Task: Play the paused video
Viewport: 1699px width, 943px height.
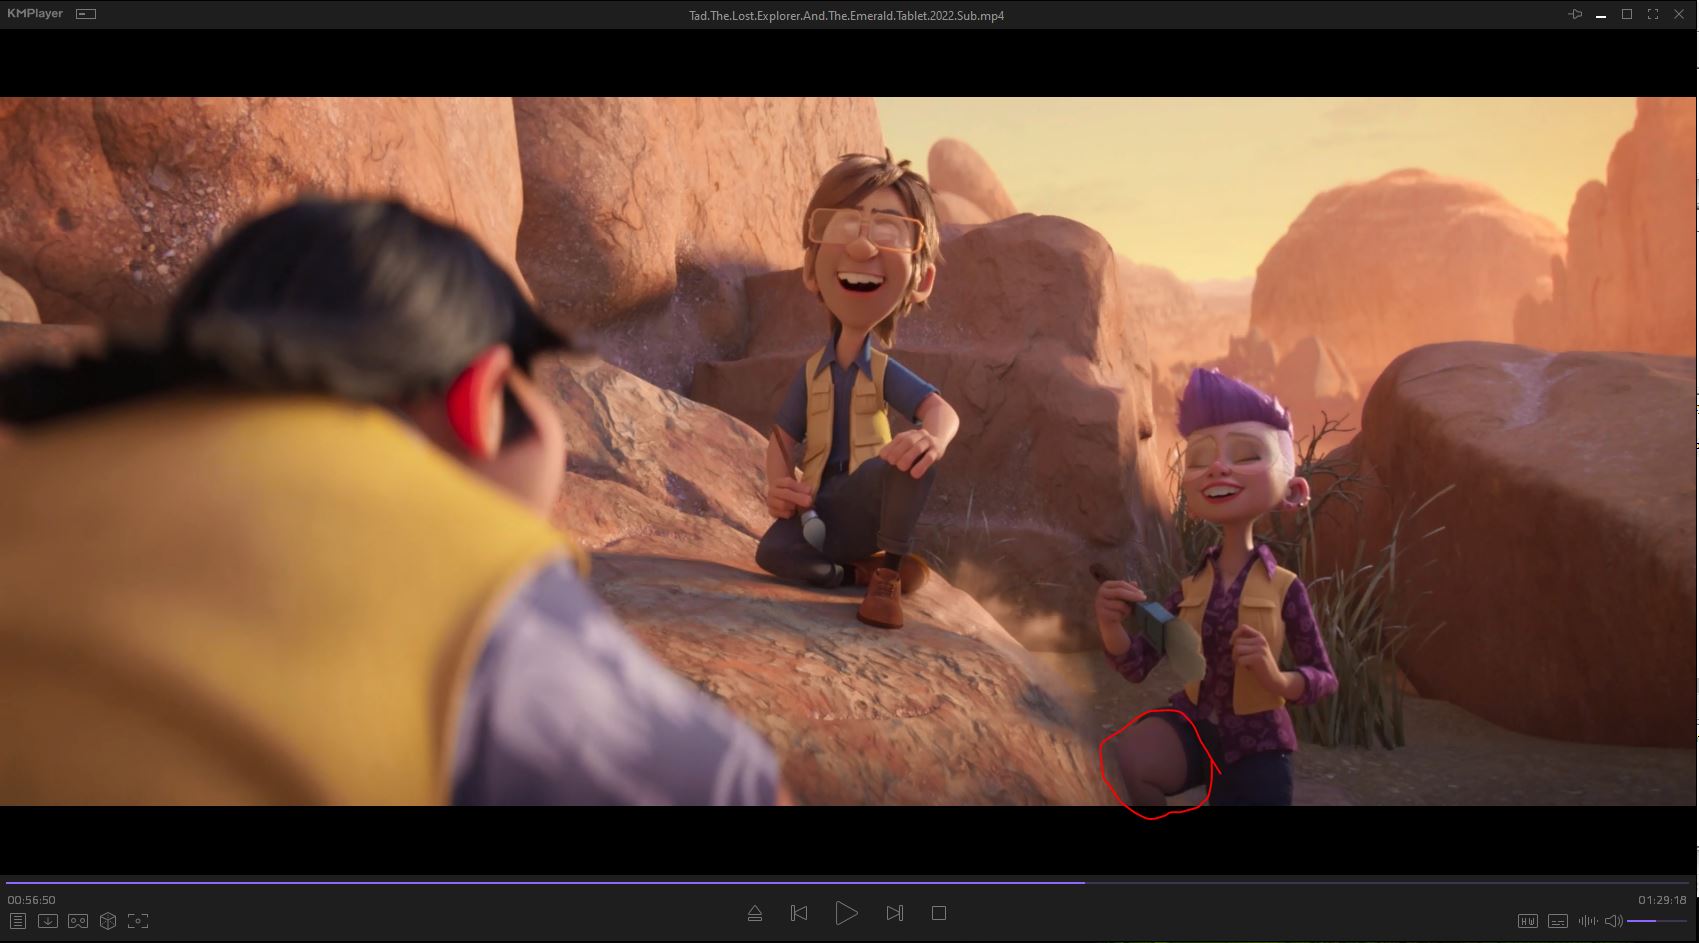Action: click(846, 913)
